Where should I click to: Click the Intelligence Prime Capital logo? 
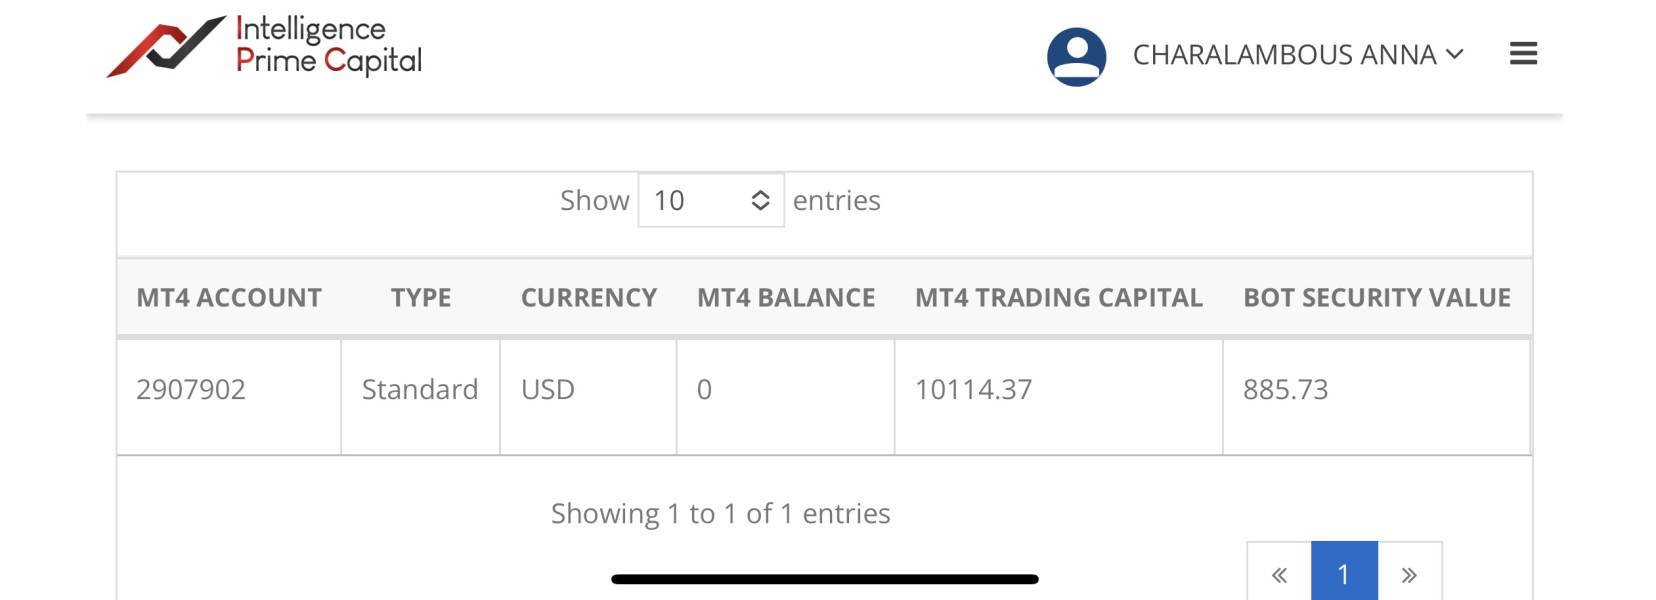[265, 47]
